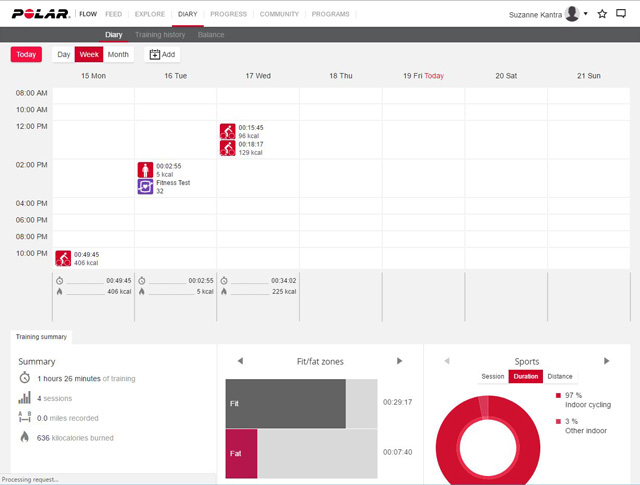The height and width of the screenshot is (485, 640).
Task: Show previous Fit/fat zones chart
Action: tap(240, 361)
